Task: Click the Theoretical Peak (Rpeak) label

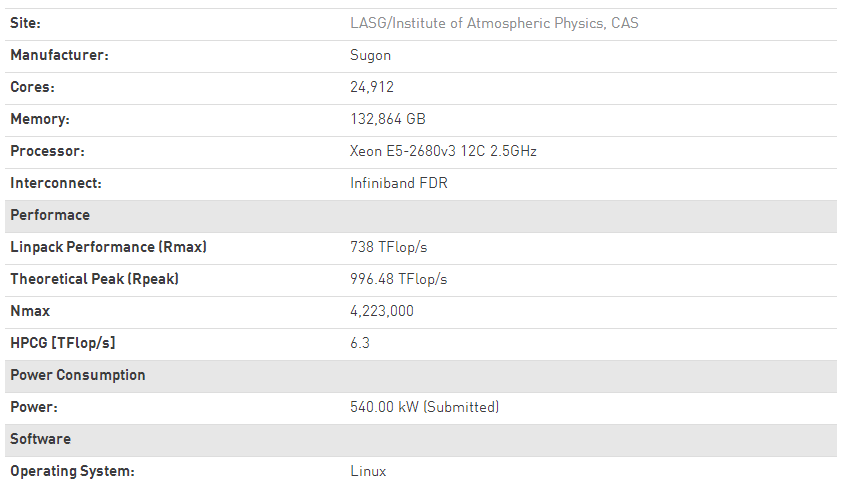Action: pos(94,279)
